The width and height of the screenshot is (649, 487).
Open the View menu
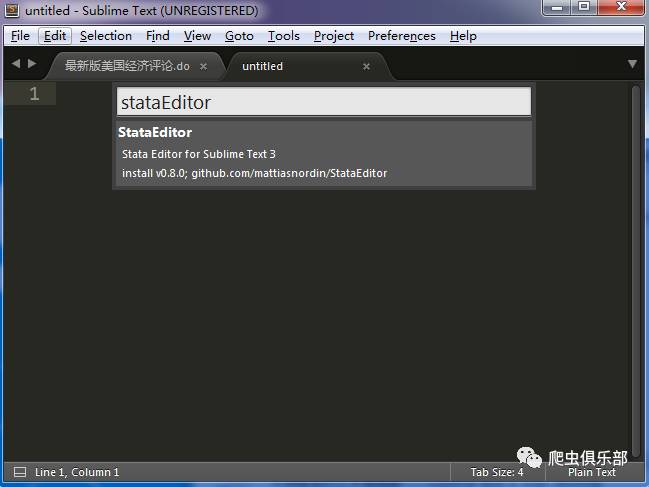point(197,36)
